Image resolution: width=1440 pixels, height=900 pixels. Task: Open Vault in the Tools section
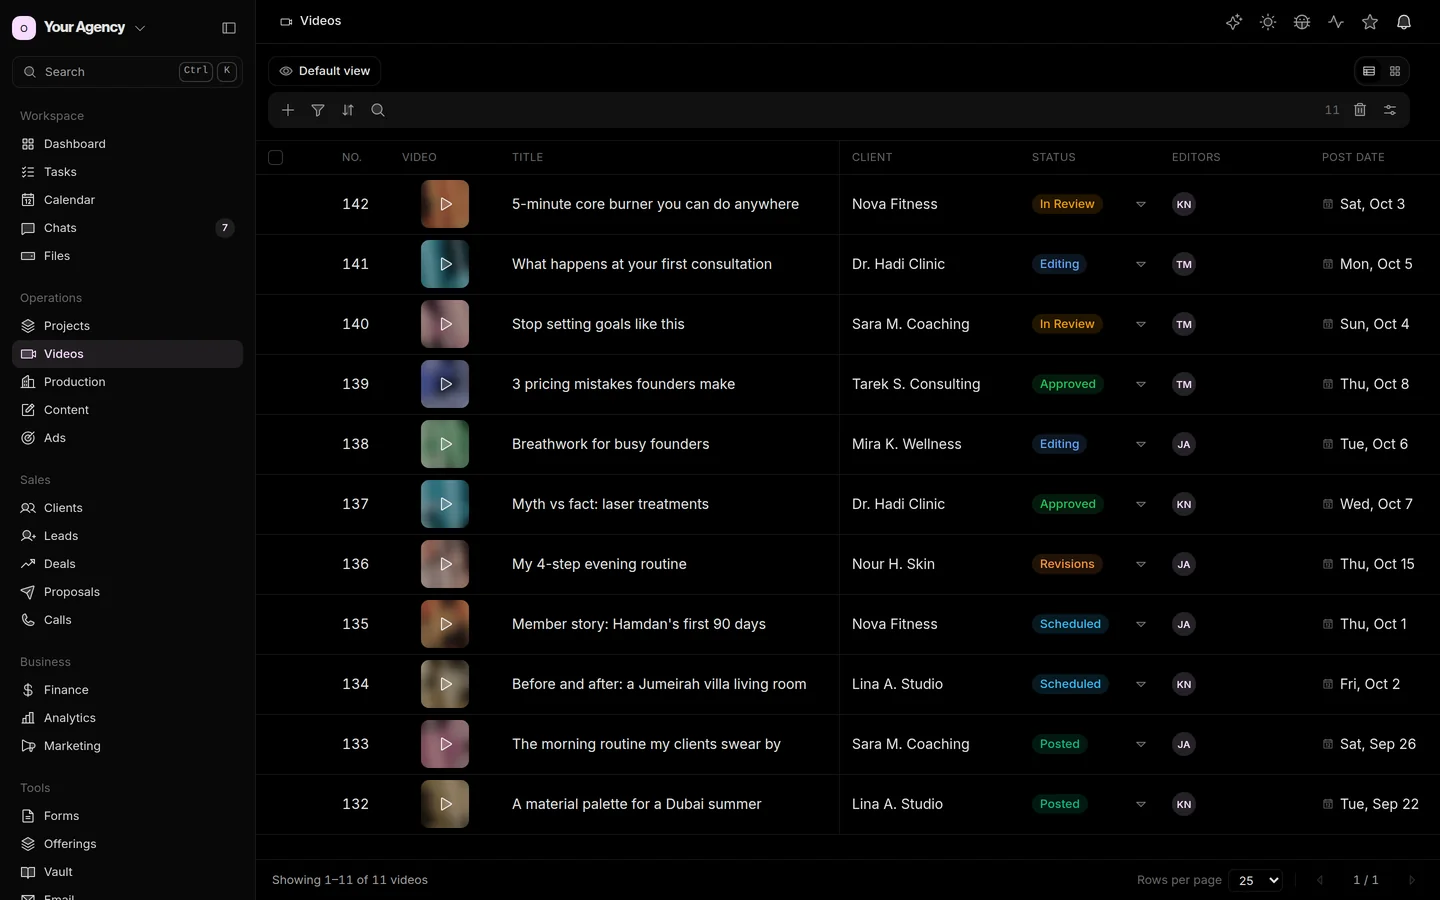click(x=127, y=872)
